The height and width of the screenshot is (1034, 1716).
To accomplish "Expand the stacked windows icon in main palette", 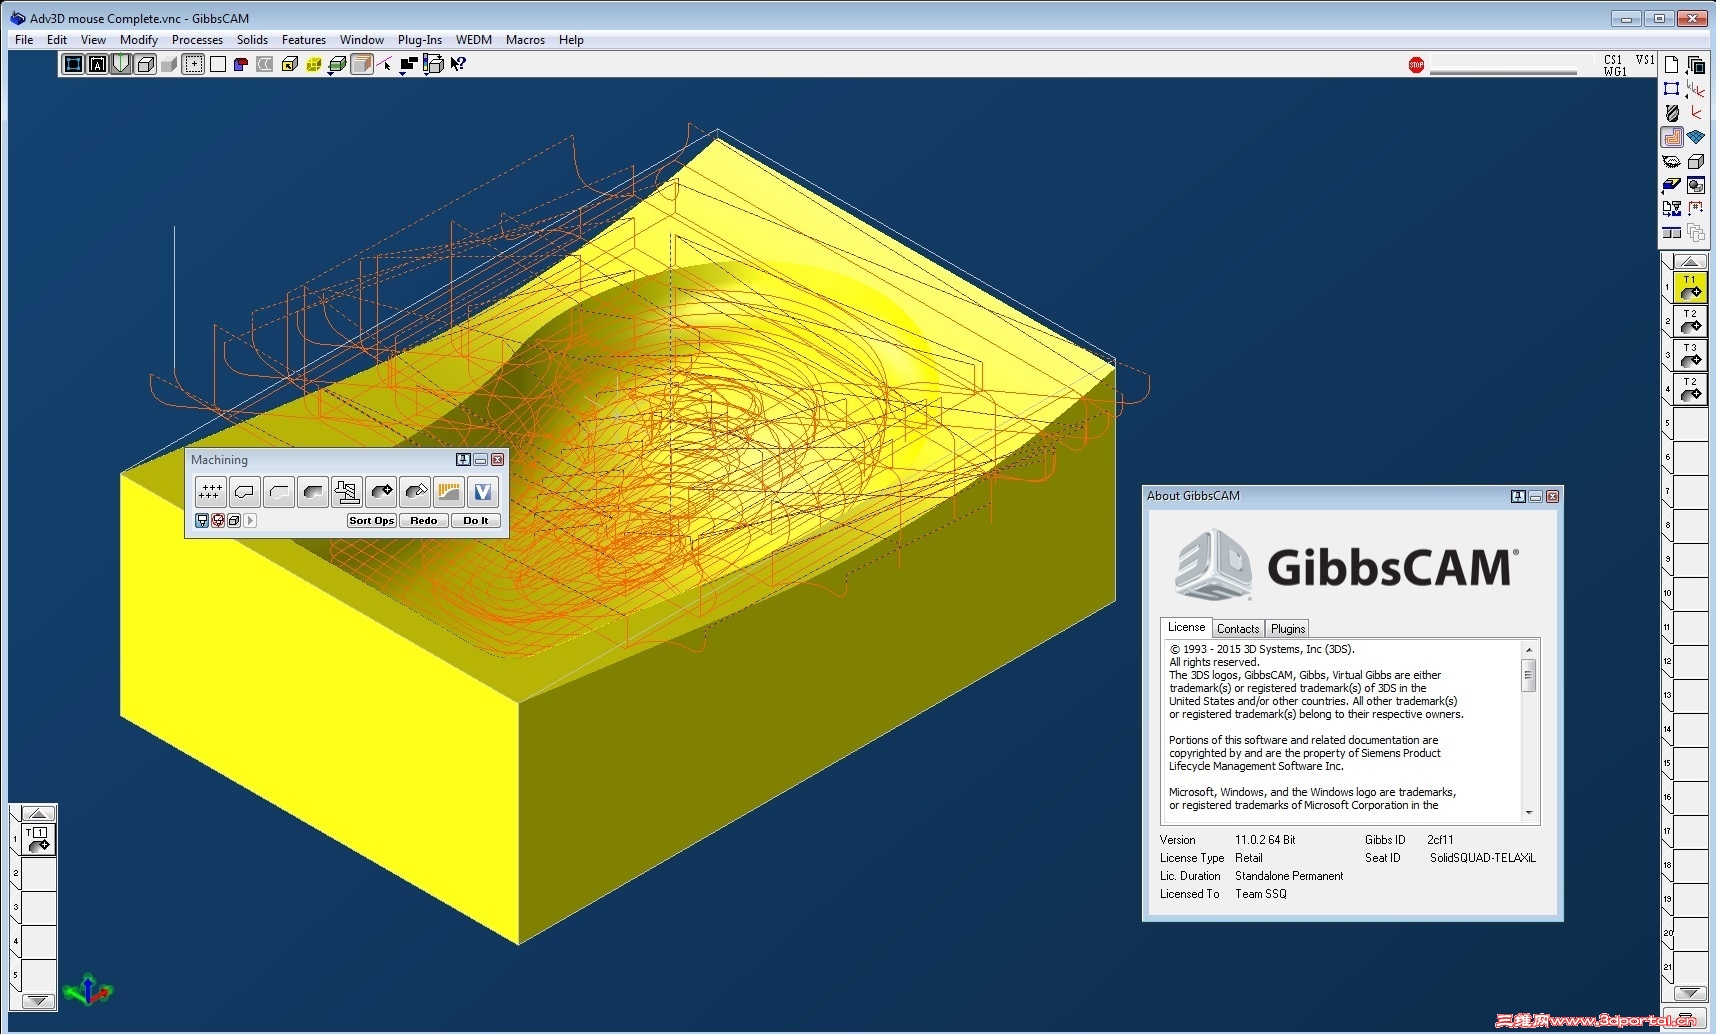I will pos(1696,65).
